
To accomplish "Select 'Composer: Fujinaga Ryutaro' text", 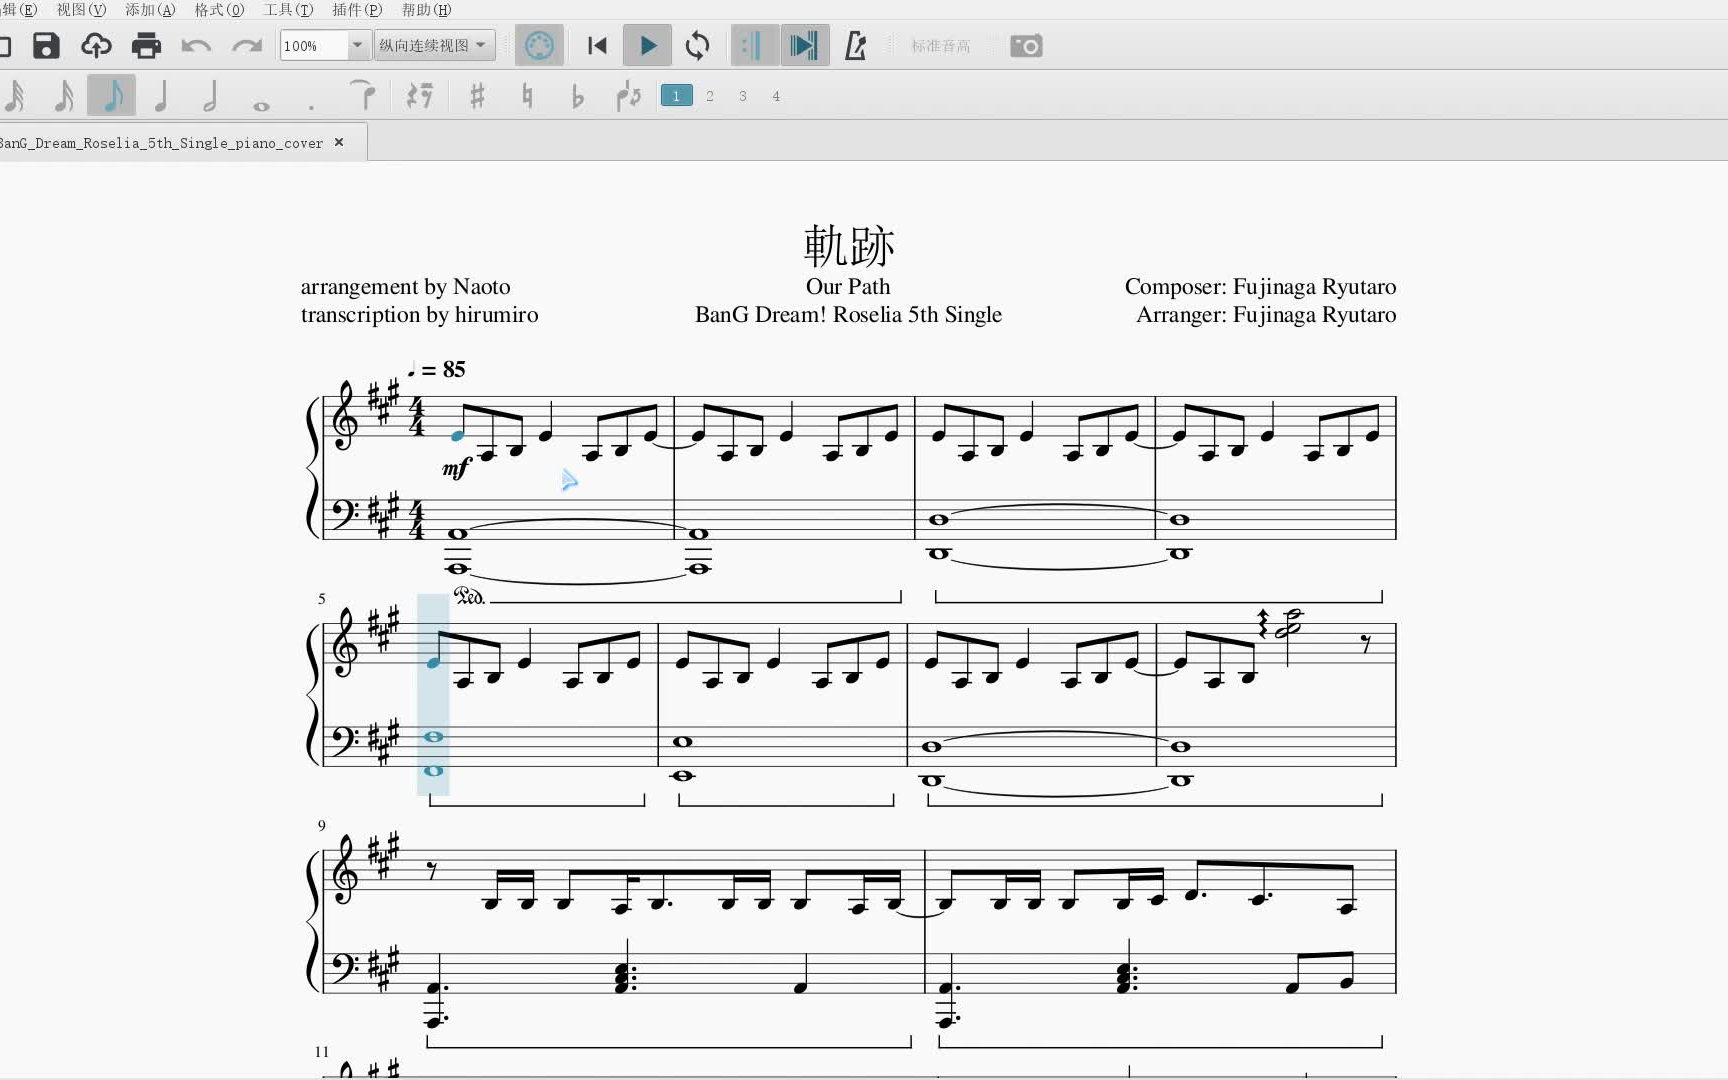I will point(1260,286).
